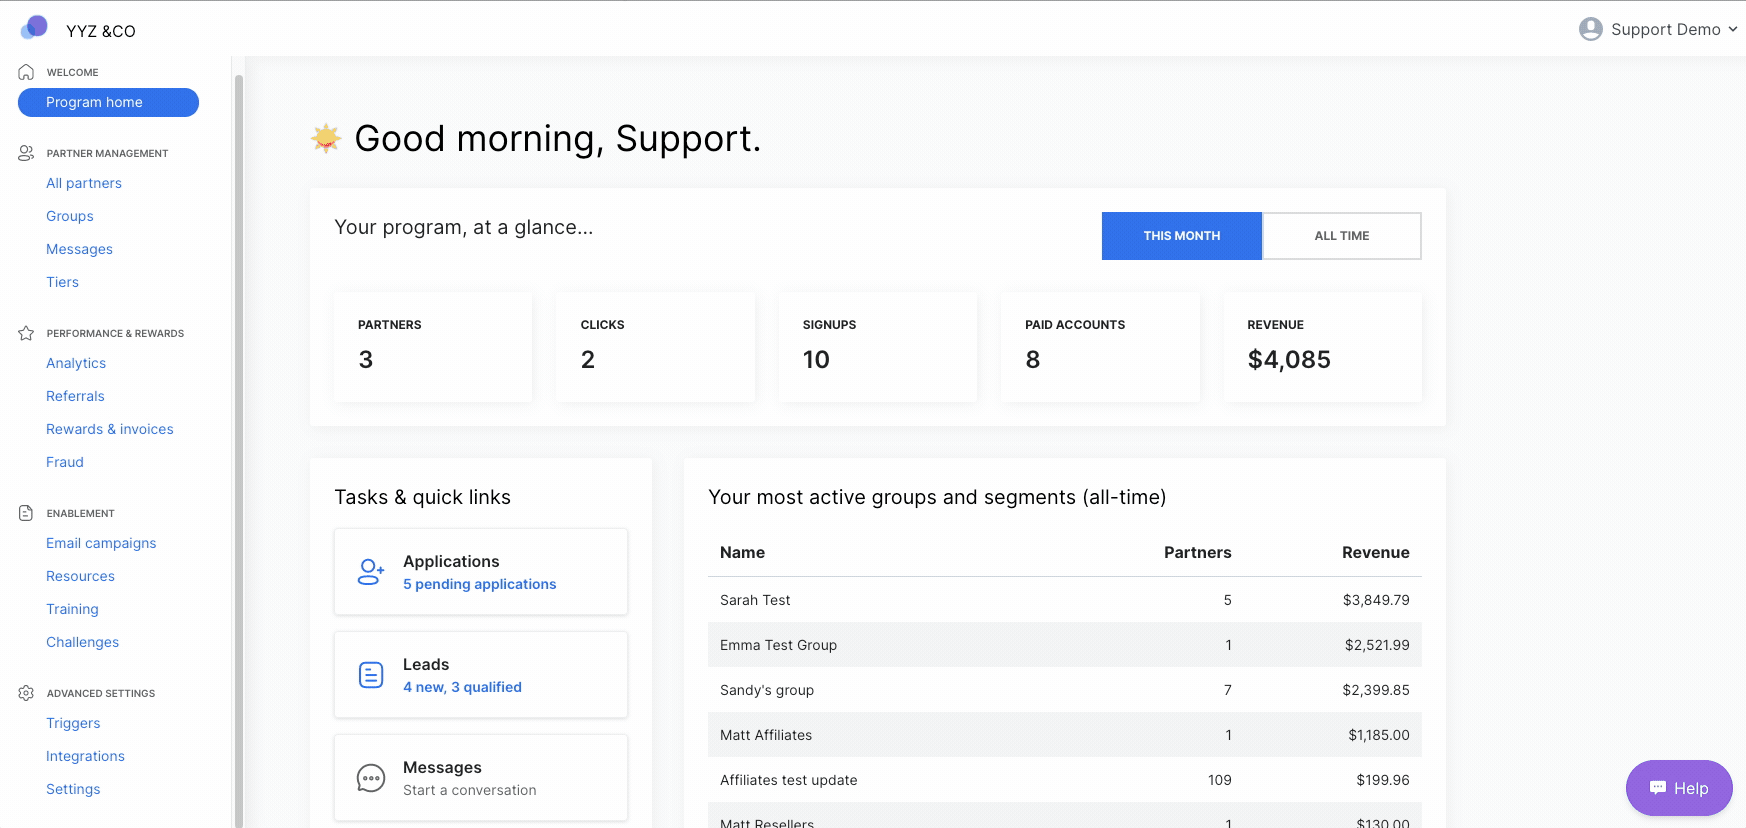Select the Affiliates test update row

click(1065, 780)
